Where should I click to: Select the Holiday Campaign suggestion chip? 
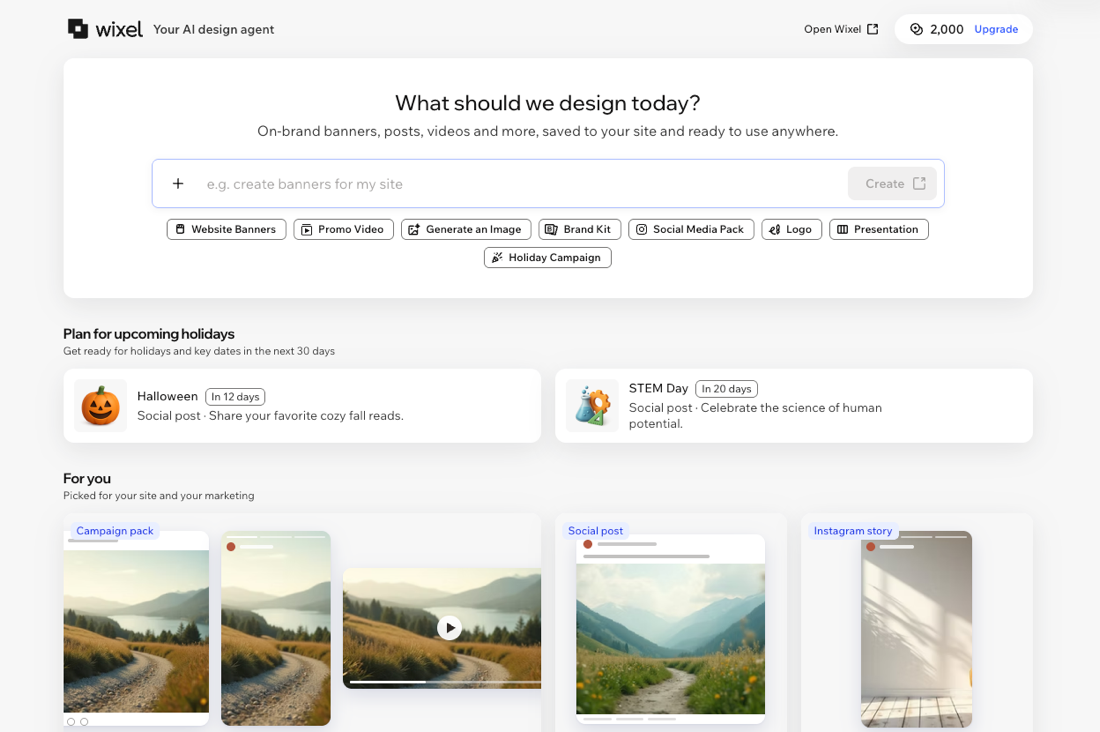pos(547,258)
